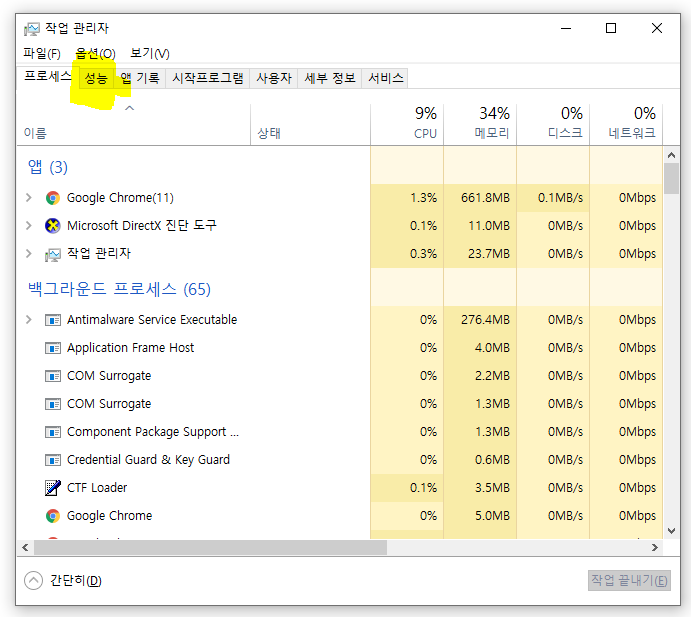Click the Microsoft DirectX diagnostic tool icon
691x617 pixels.
pos(53,226)
